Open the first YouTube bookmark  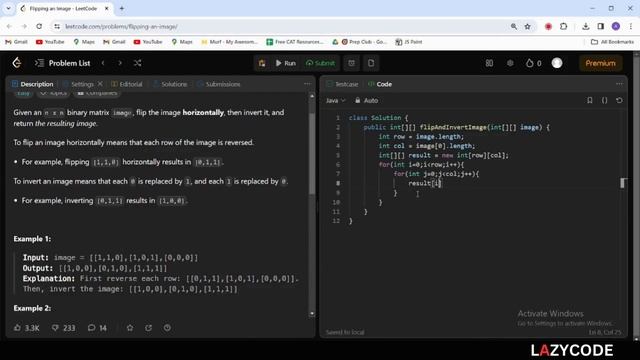tap(50, 42)
